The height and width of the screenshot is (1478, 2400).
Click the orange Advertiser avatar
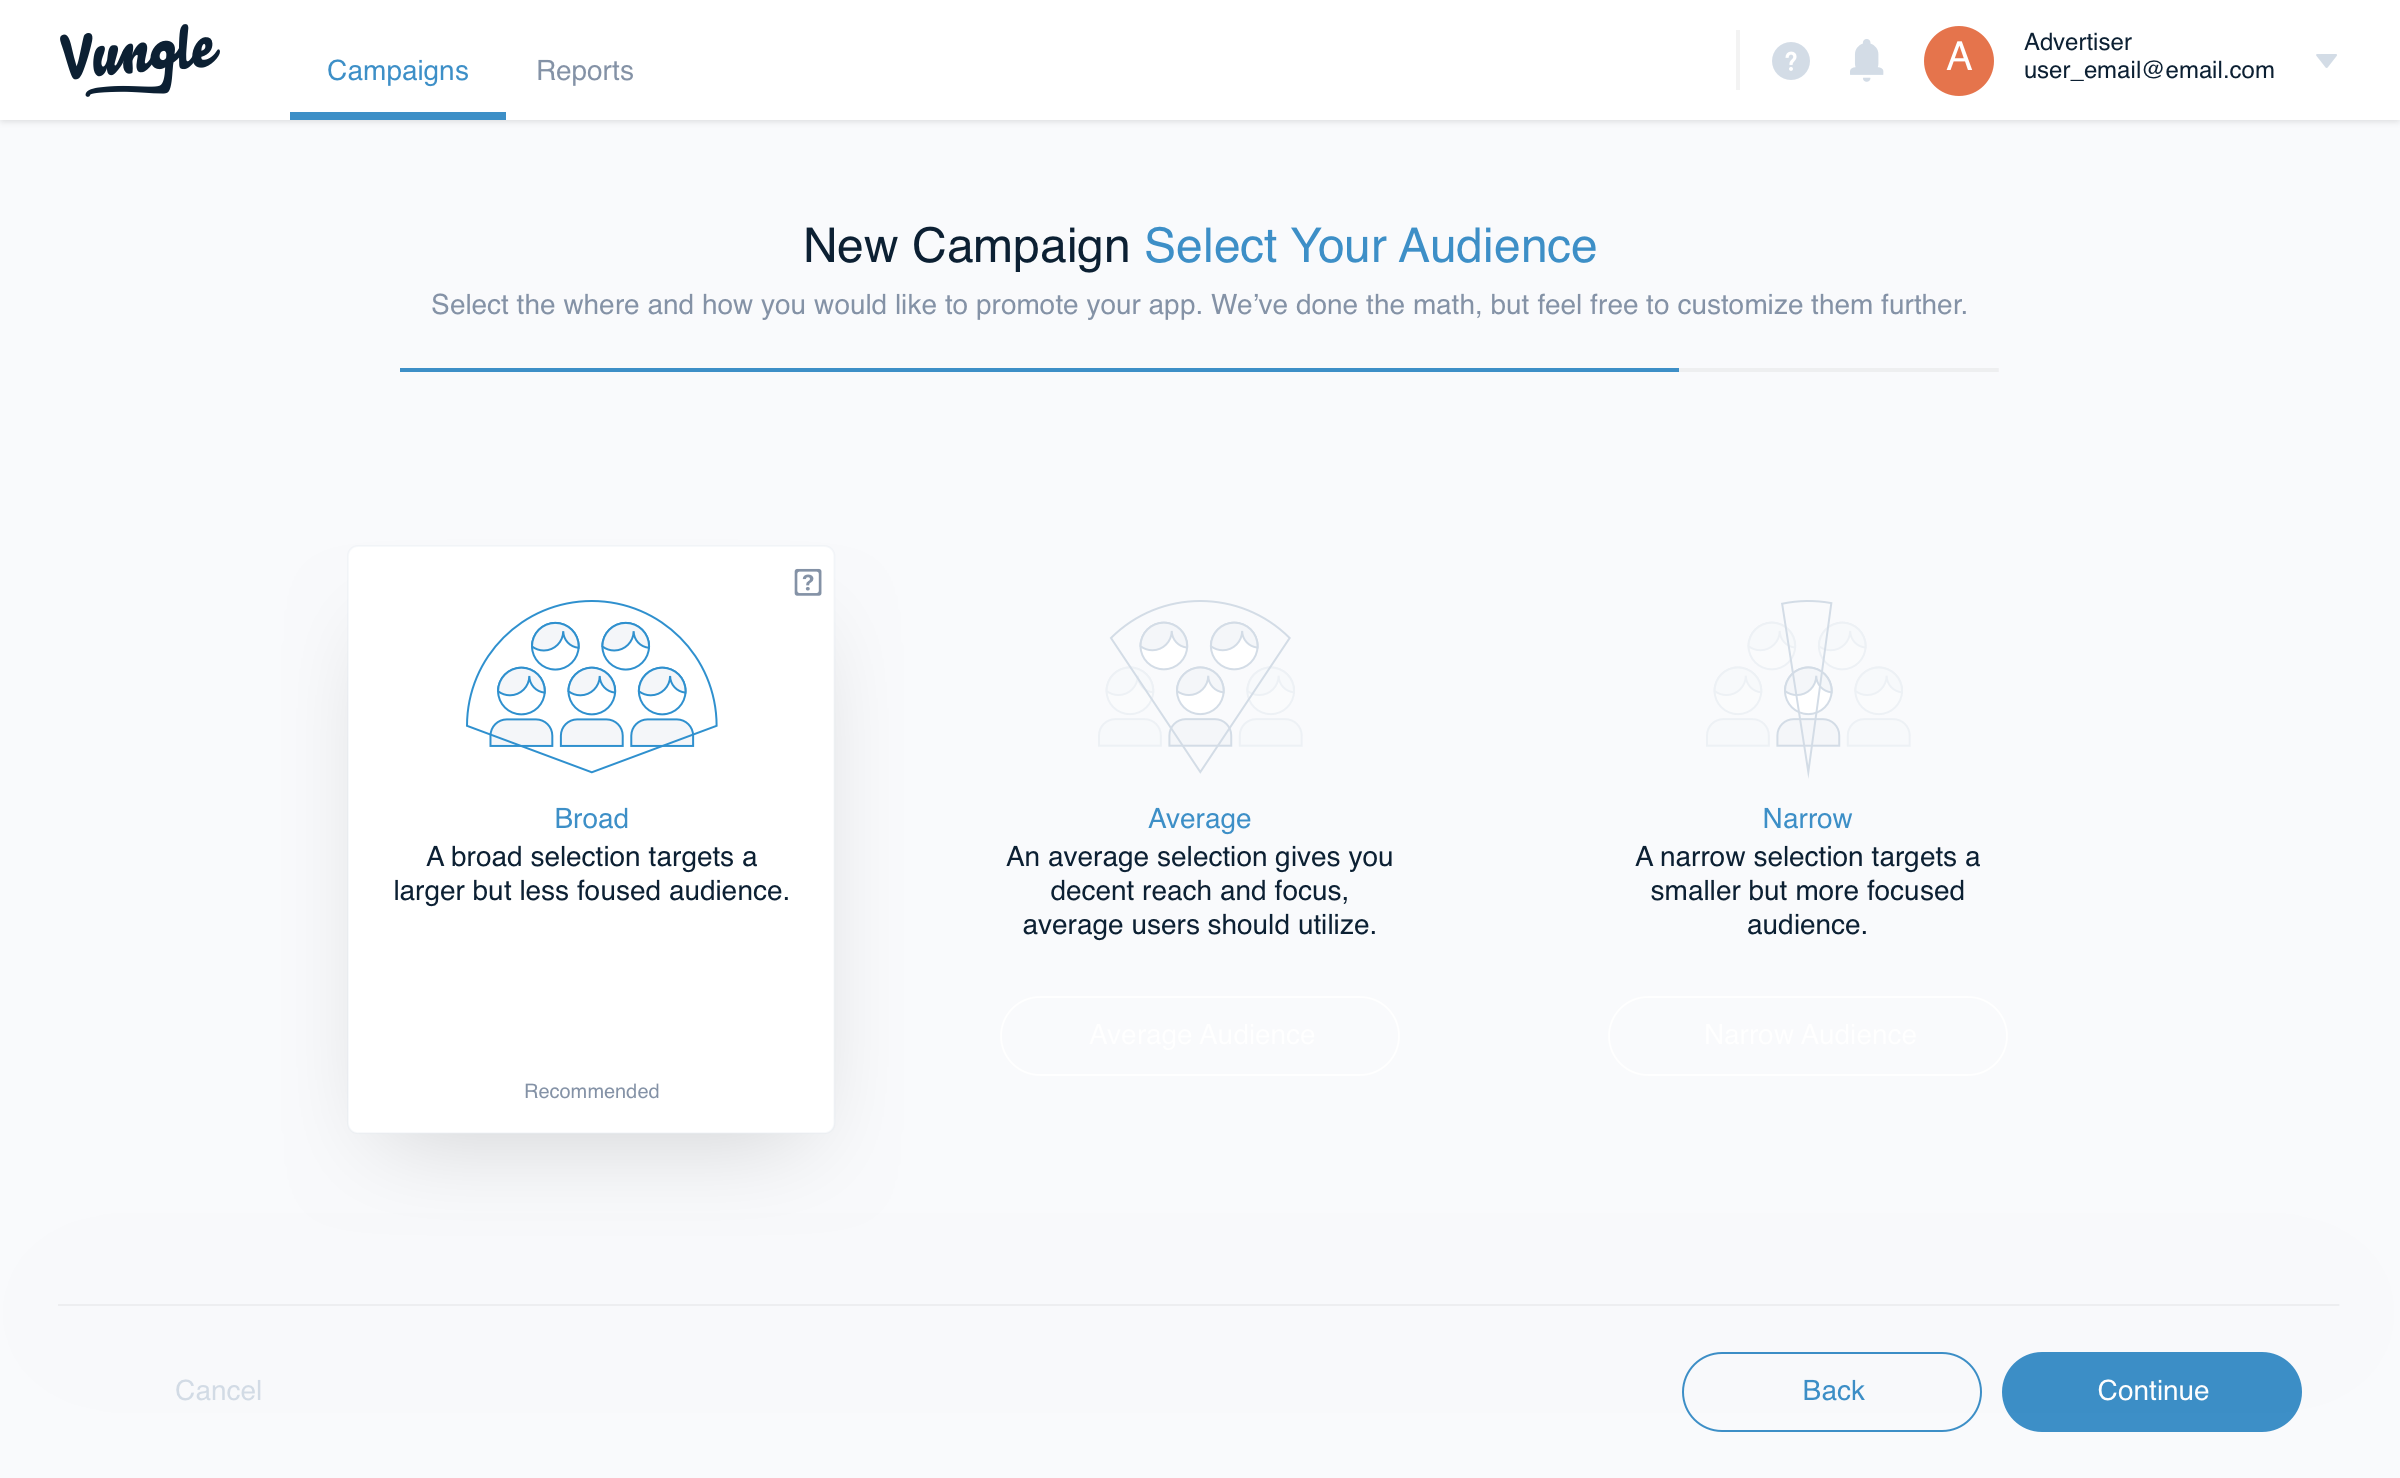coord(1958,61)
